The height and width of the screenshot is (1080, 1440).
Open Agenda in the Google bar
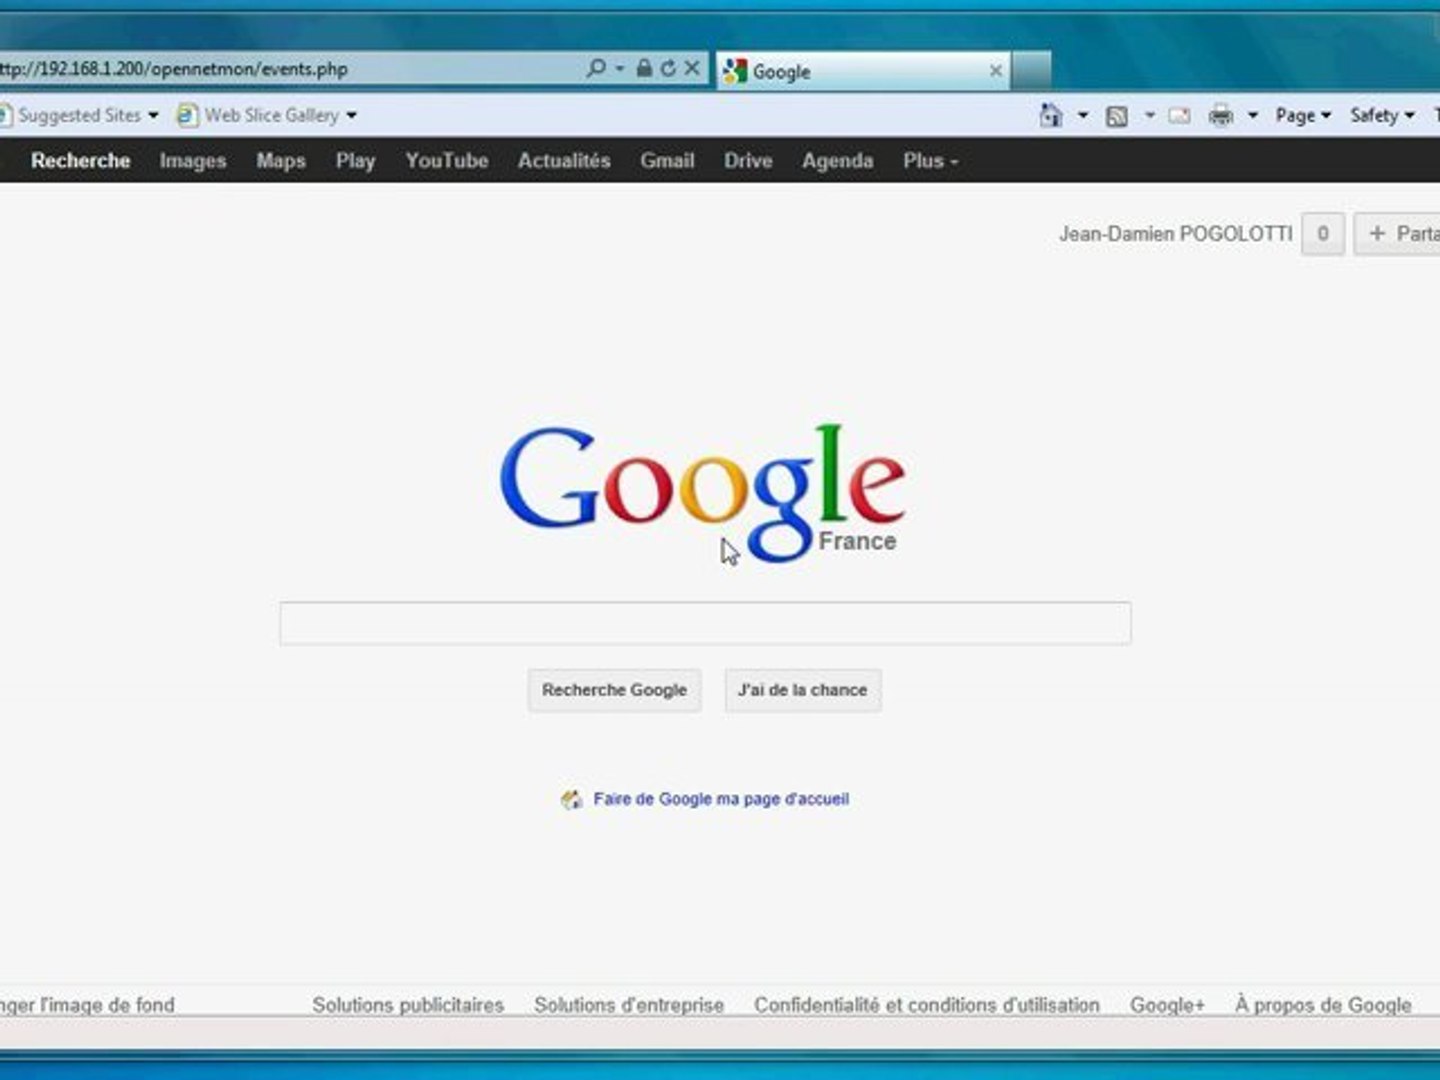click(x=837, y=160)
